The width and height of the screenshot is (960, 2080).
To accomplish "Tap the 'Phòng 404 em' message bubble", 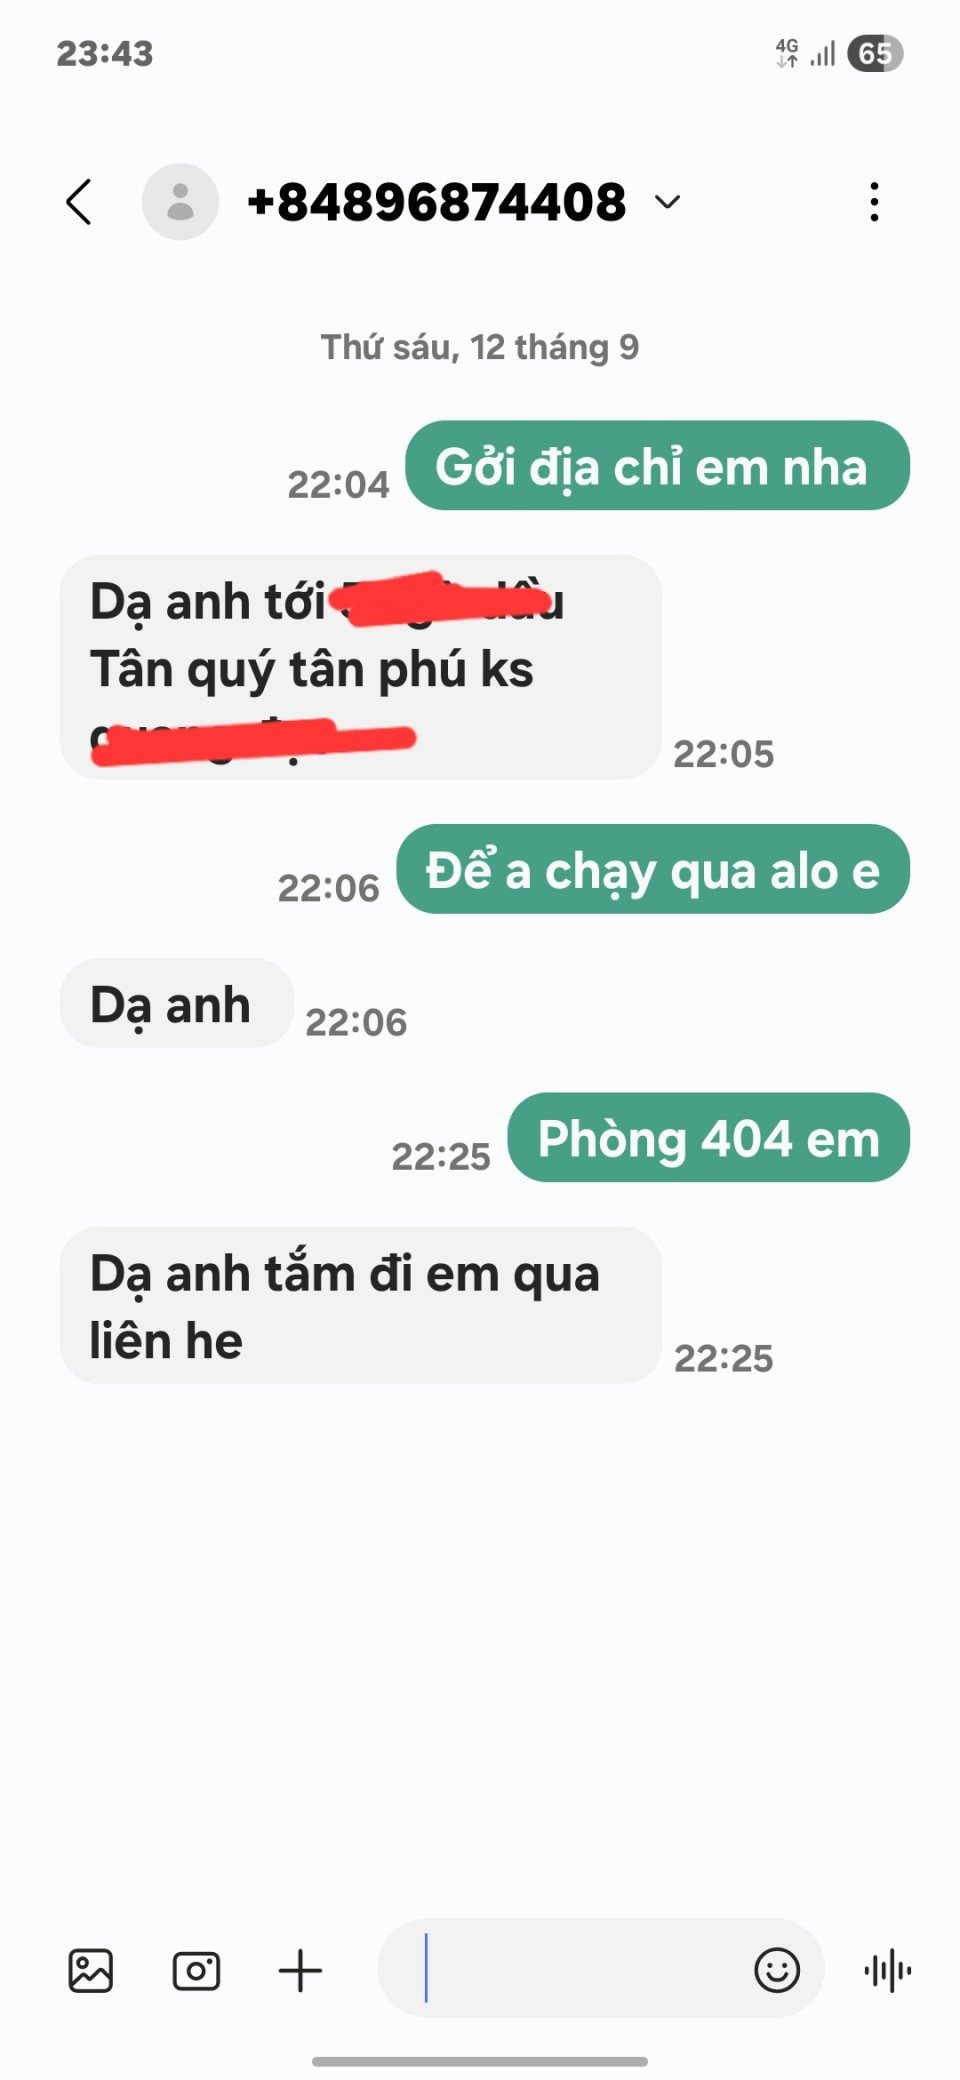I will click(709, 1137).
